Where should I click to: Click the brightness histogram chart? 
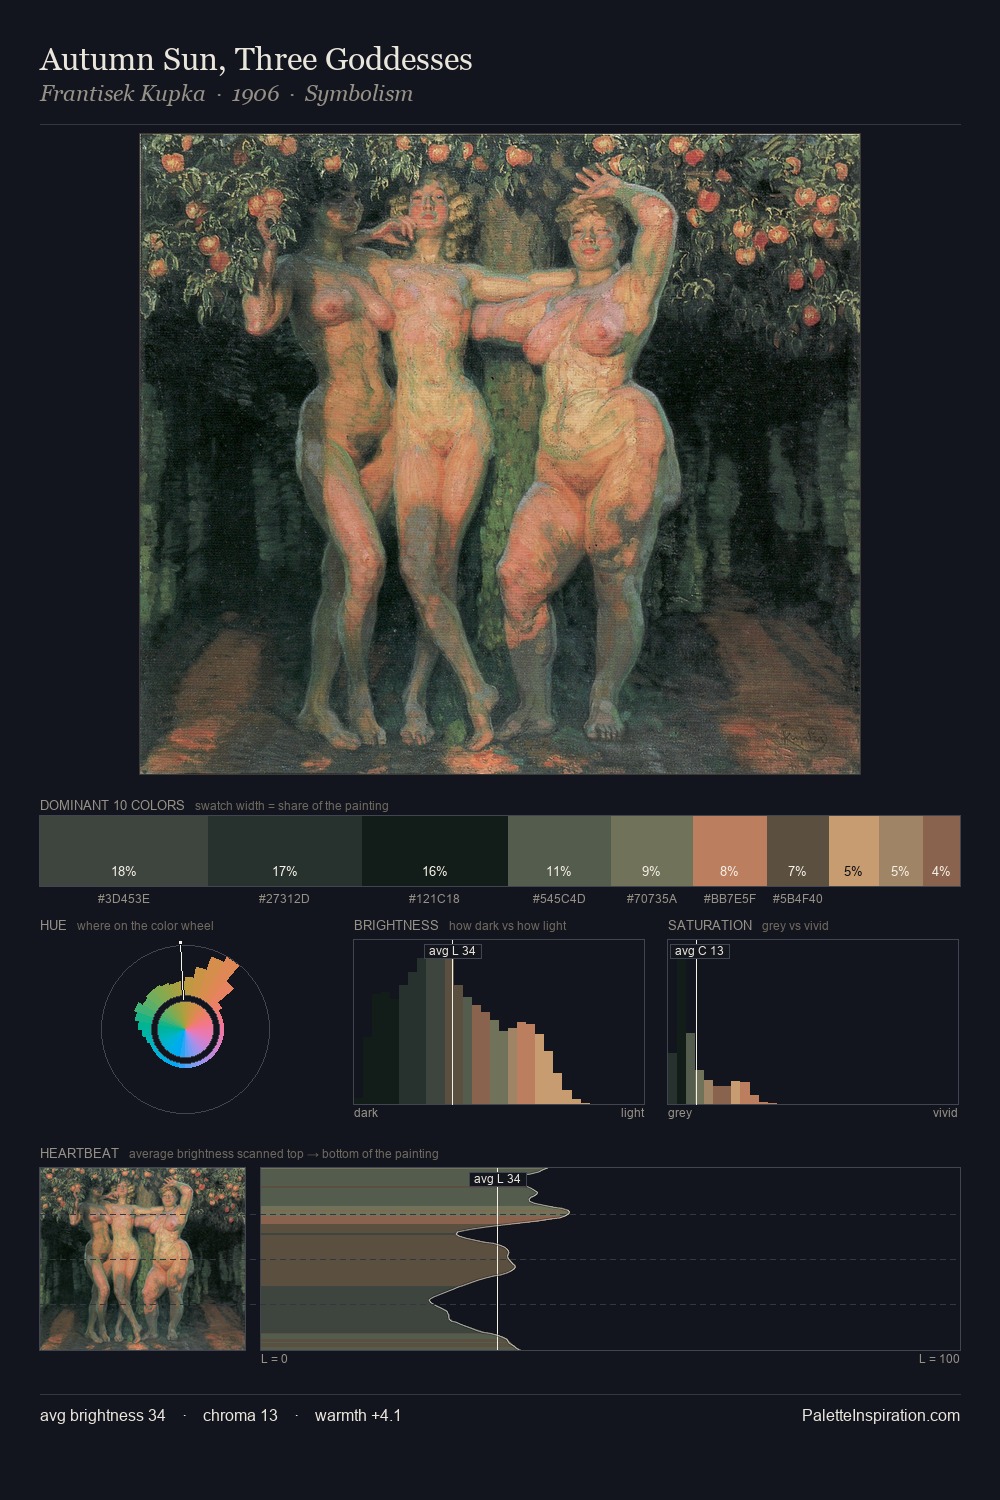tap(499, 1022)
